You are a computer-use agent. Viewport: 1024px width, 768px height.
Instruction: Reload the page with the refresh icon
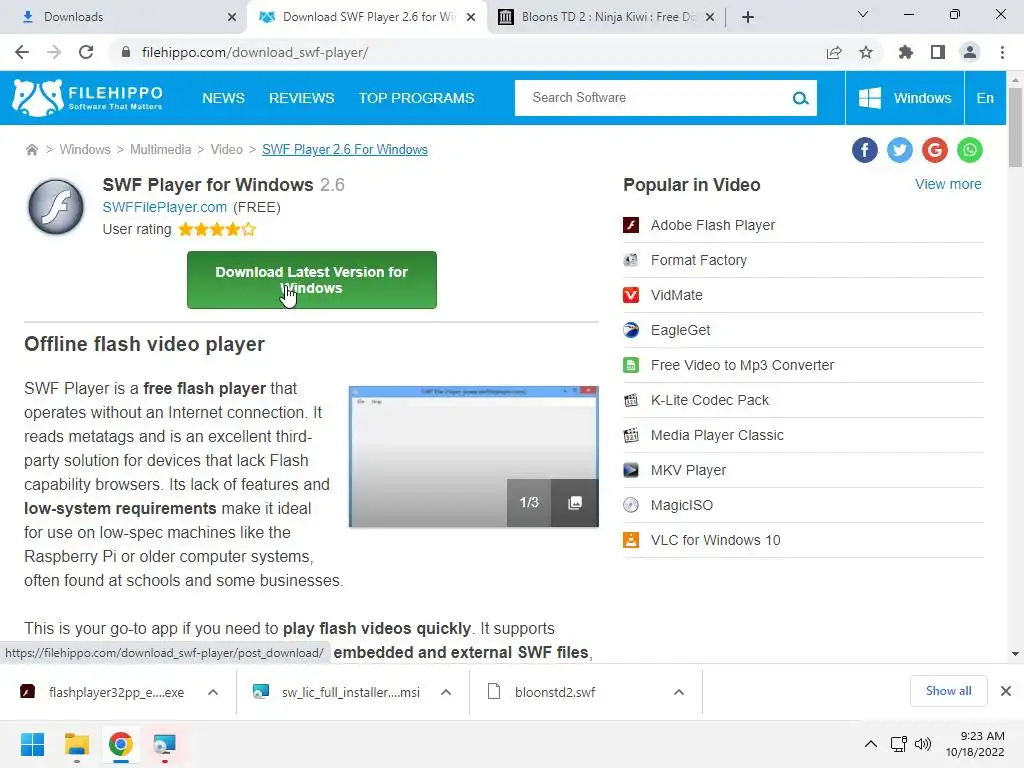pyautogui.click(x=86, y=52)
